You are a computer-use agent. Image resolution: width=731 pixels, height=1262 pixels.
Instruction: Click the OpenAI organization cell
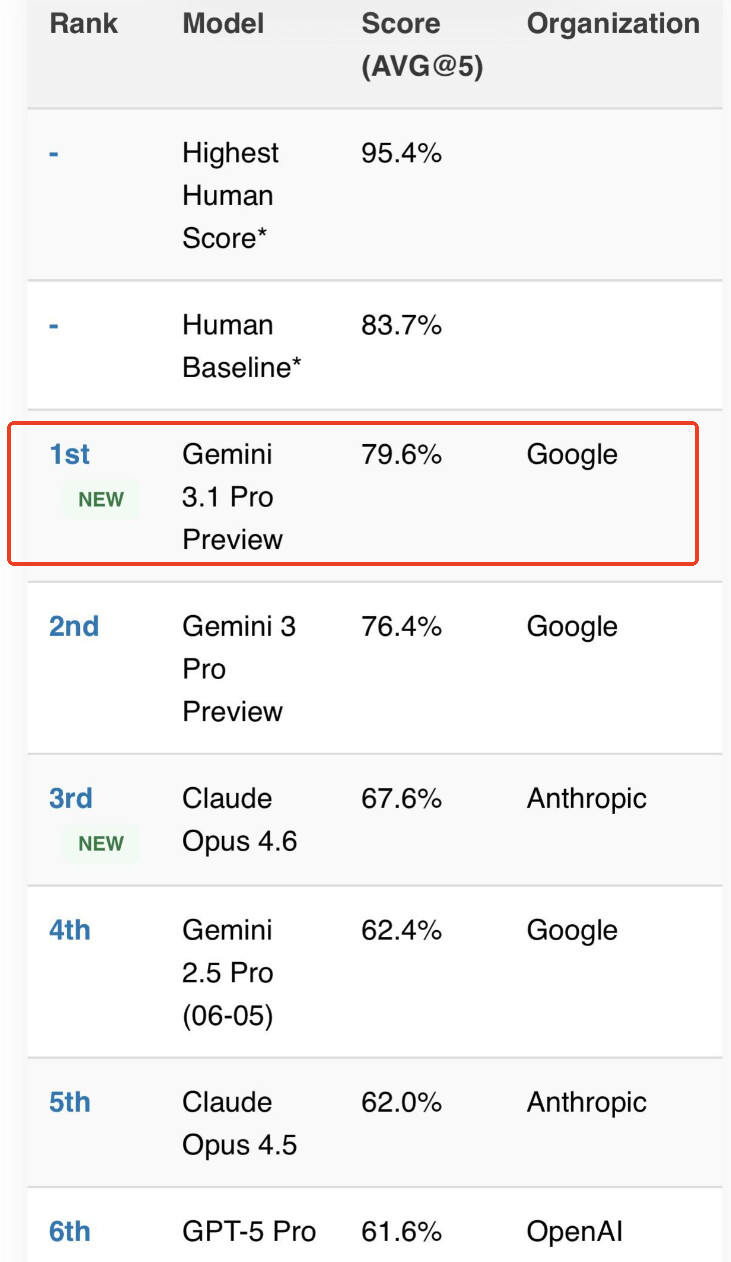[x=575, y=1231]
